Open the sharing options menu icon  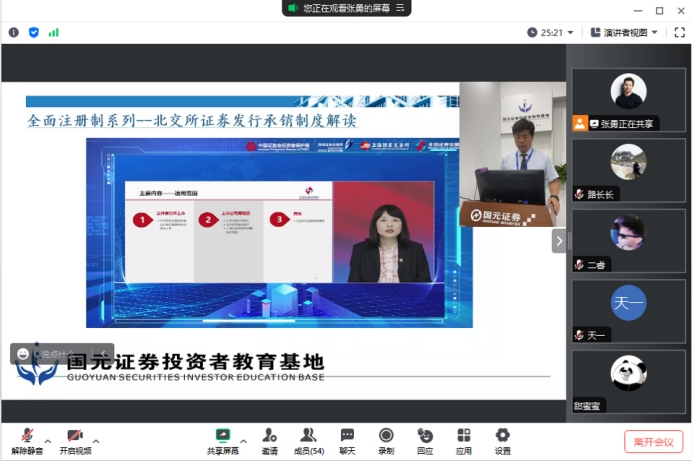click(x=400, y=8)
